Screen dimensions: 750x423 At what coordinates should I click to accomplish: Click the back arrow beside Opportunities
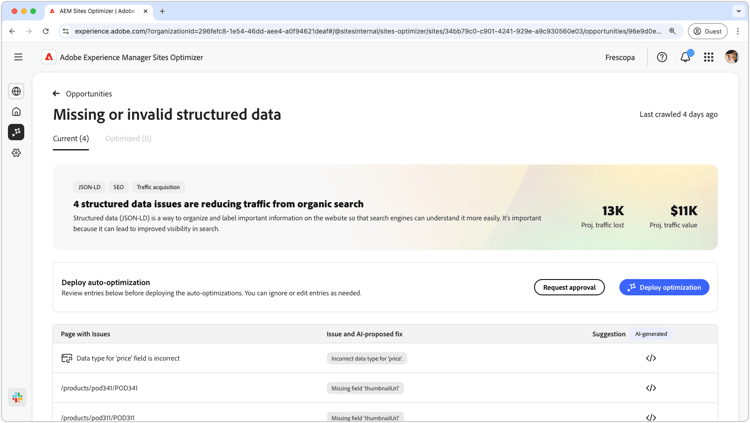(x=56, y=94)
